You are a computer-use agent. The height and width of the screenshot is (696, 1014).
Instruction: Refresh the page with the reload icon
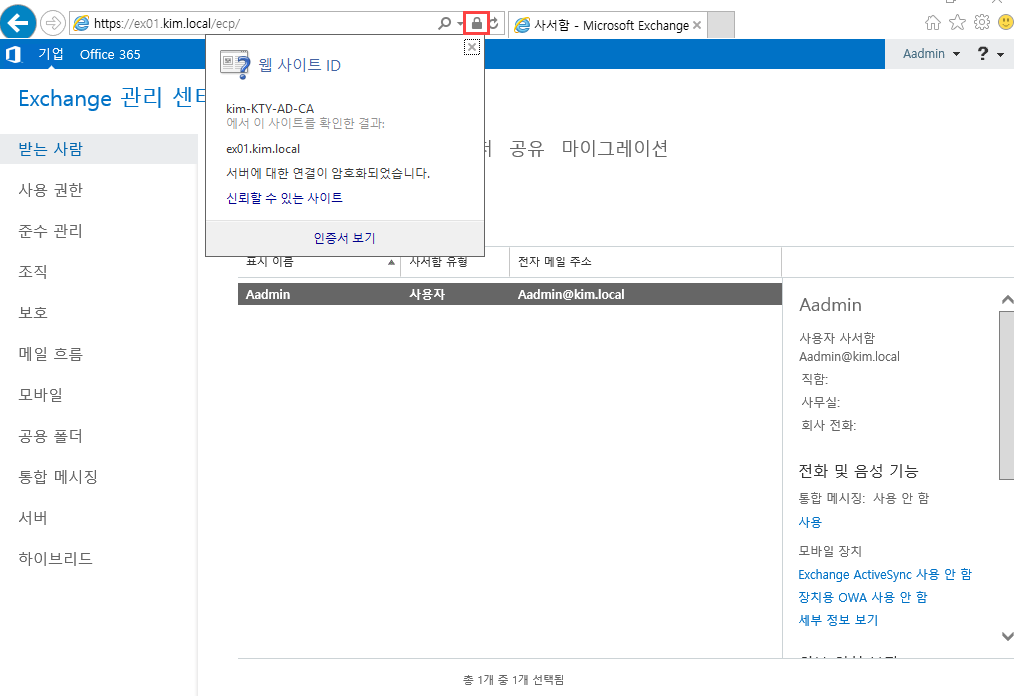coord(494,24)
